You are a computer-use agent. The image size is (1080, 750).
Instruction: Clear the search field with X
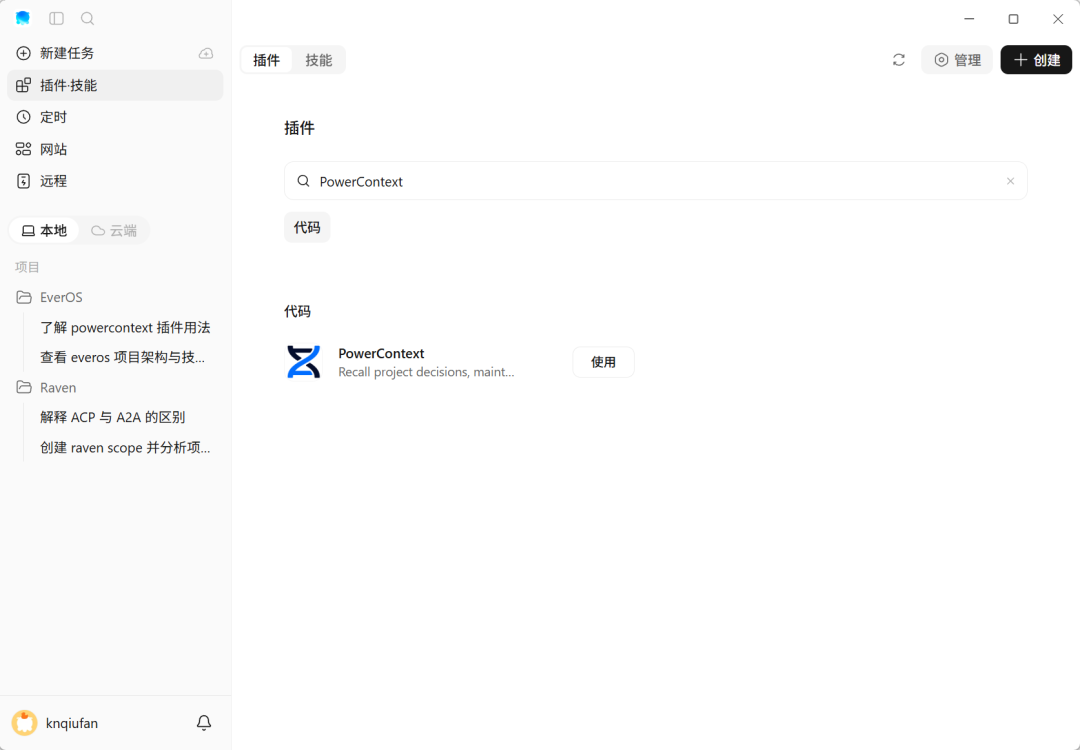coord(1010,181)
